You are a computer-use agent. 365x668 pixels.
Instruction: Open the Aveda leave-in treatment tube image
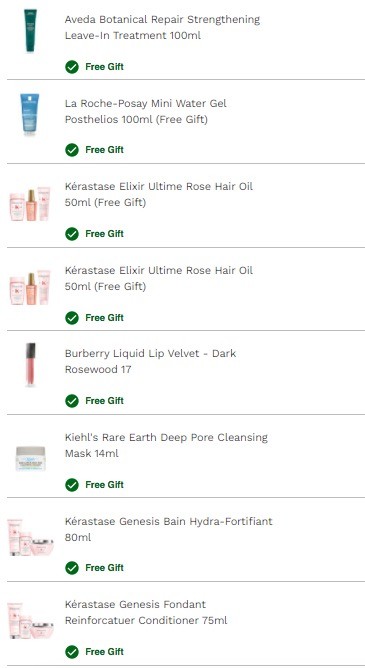30,31
